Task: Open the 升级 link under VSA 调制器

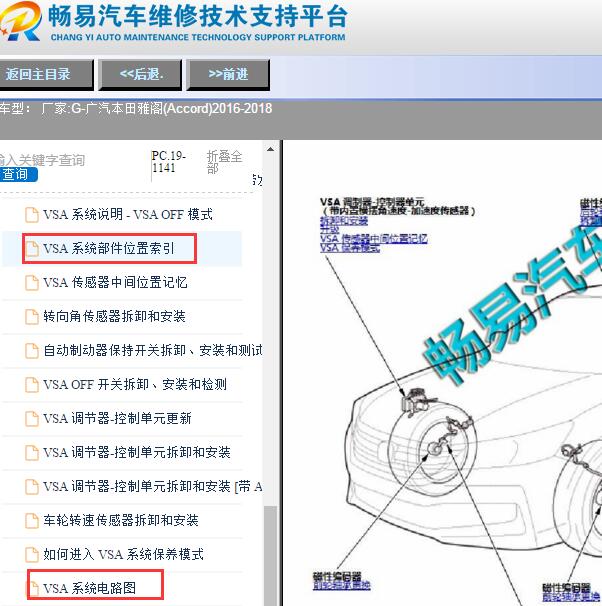Action: point(329,230)
